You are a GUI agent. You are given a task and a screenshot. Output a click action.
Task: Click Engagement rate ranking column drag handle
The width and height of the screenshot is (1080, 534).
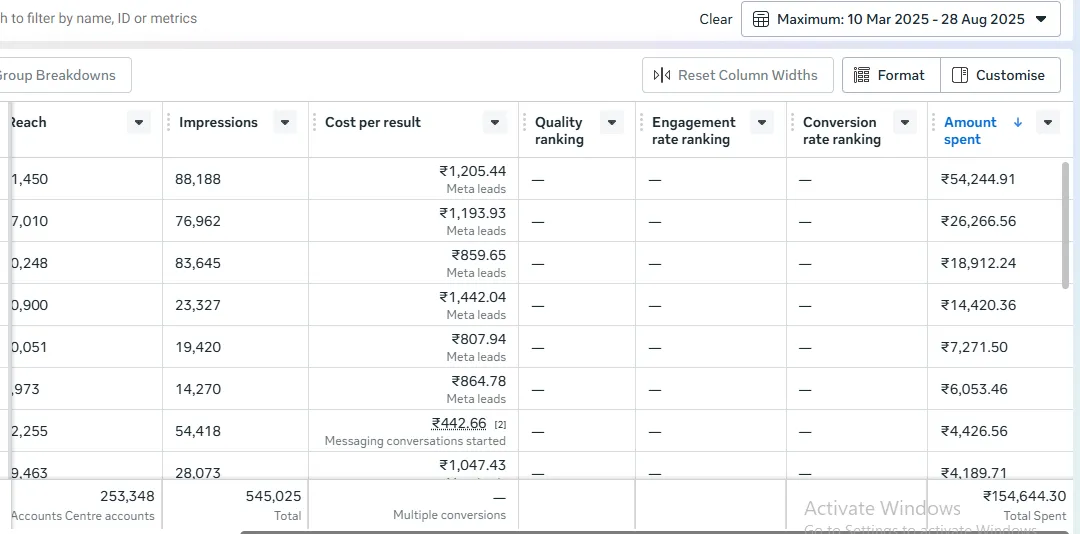641,123
